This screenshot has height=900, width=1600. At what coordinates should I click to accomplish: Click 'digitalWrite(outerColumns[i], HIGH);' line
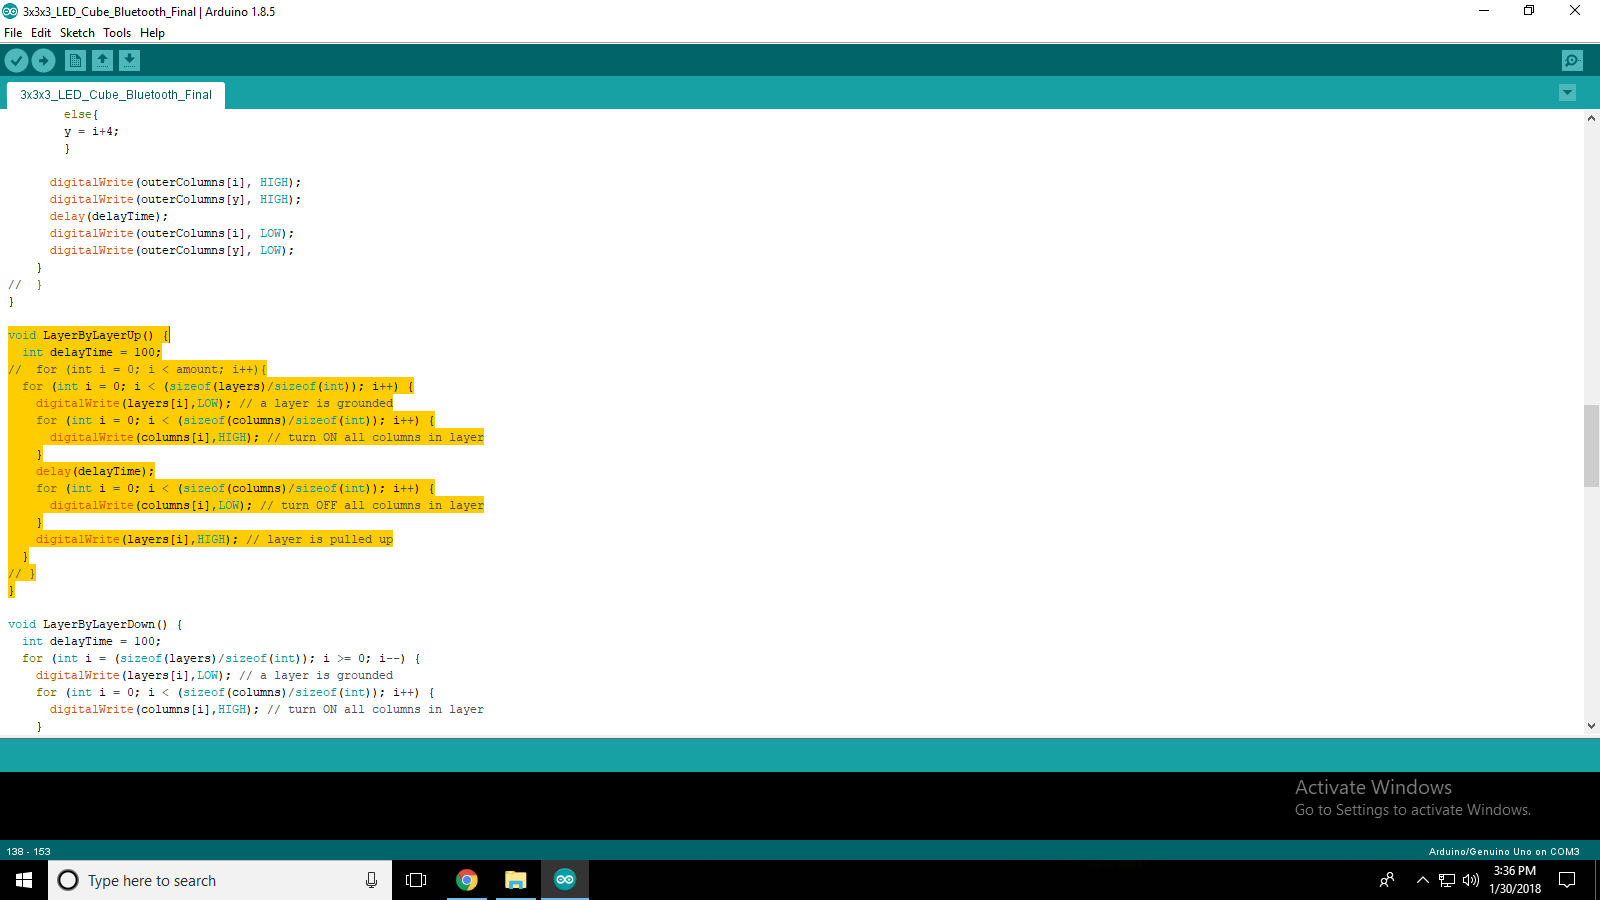click(175, 182)
